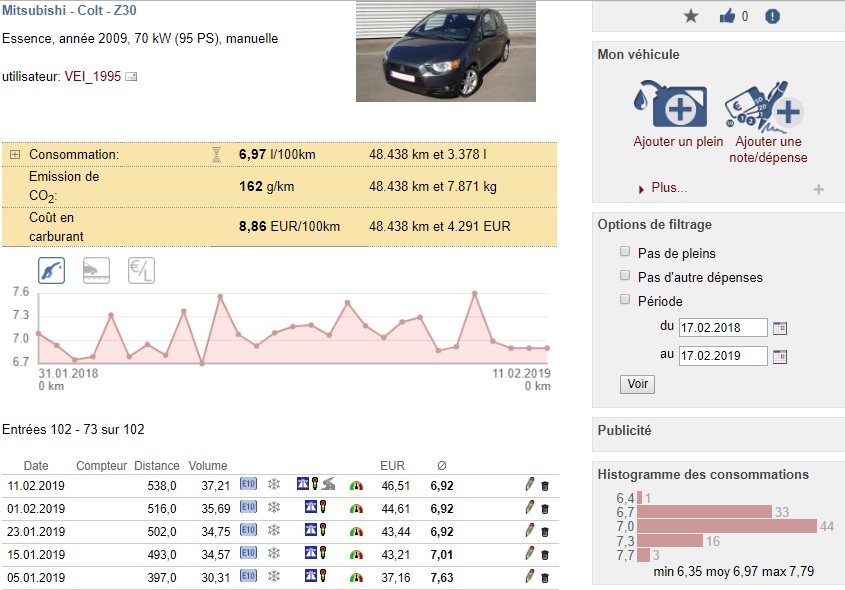This screenshot has height=590, width=845.
Task: Click the 7,0 histogram bar with 44
Action: [x=726, y=526]
